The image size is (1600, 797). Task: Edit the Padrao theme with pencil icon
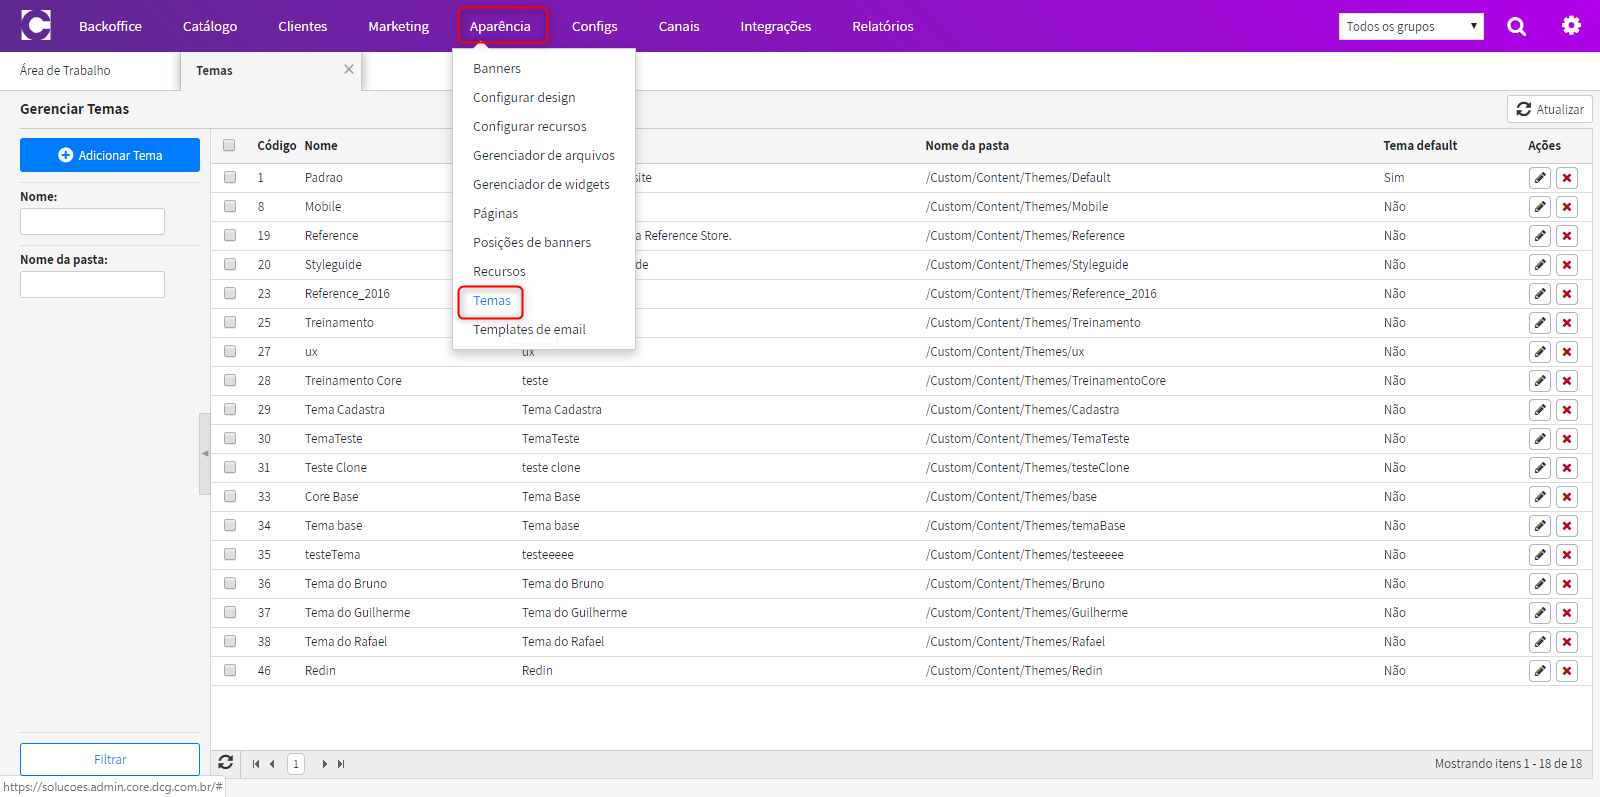click(1540, 178)
